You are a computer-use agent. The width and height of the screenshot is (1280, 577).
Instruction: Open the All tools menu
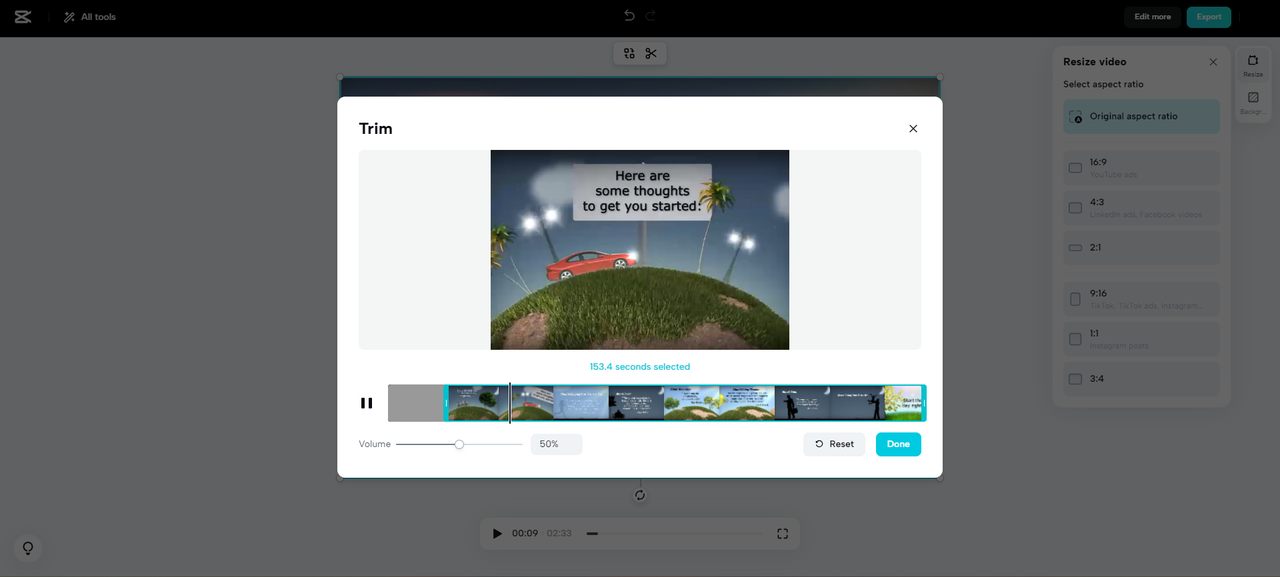pyautogui.click(x=89, y=16)
